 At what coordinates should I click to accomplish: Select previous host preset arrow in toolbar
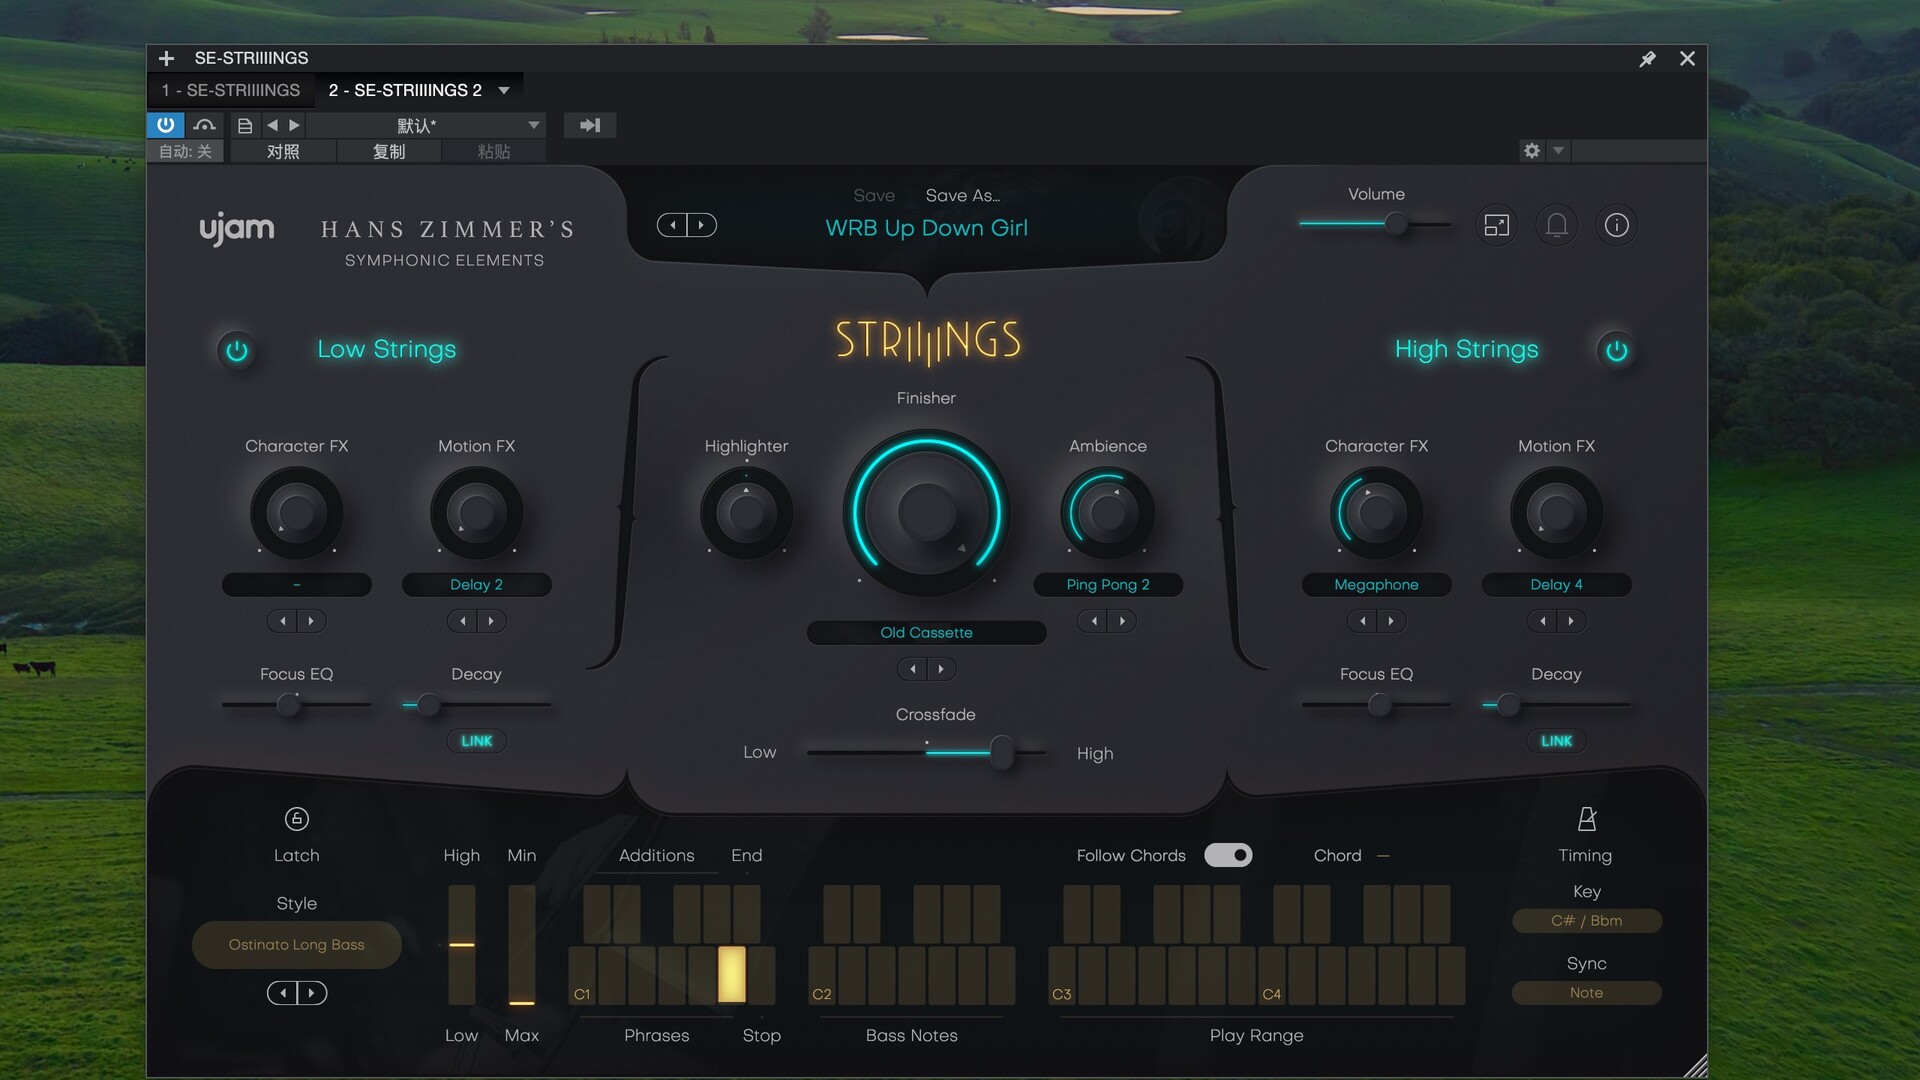272,125
